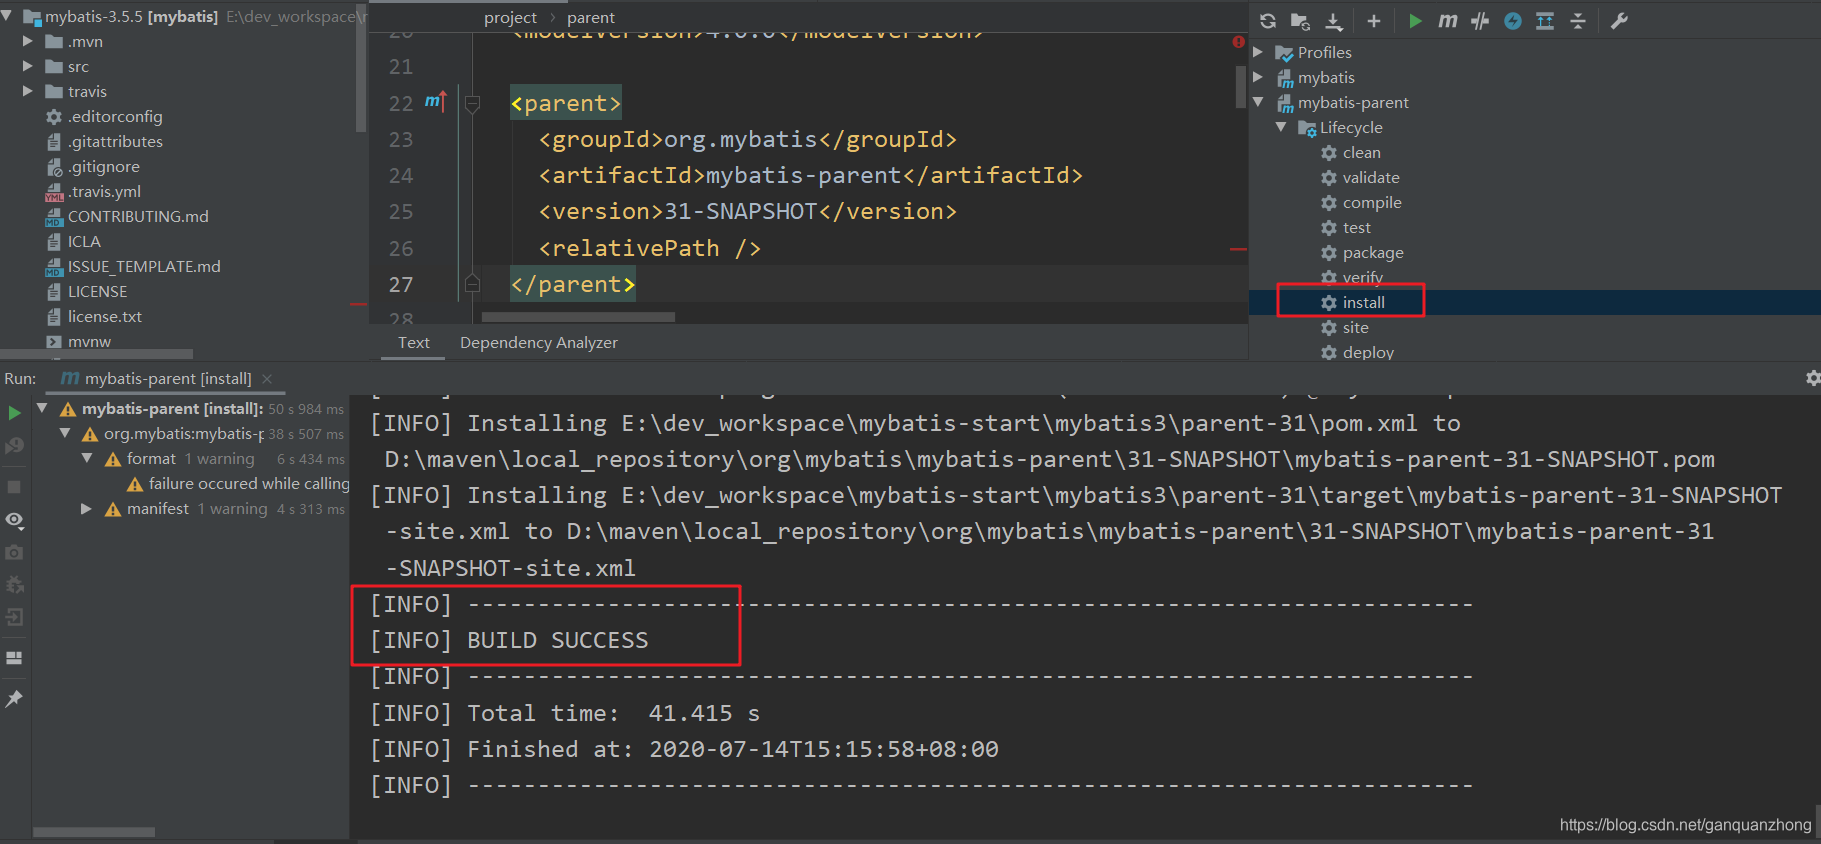This screenshot has height=844, width=1821.
Task: Click Download Sources and Documentation icon
Action: click(1334, 21)
